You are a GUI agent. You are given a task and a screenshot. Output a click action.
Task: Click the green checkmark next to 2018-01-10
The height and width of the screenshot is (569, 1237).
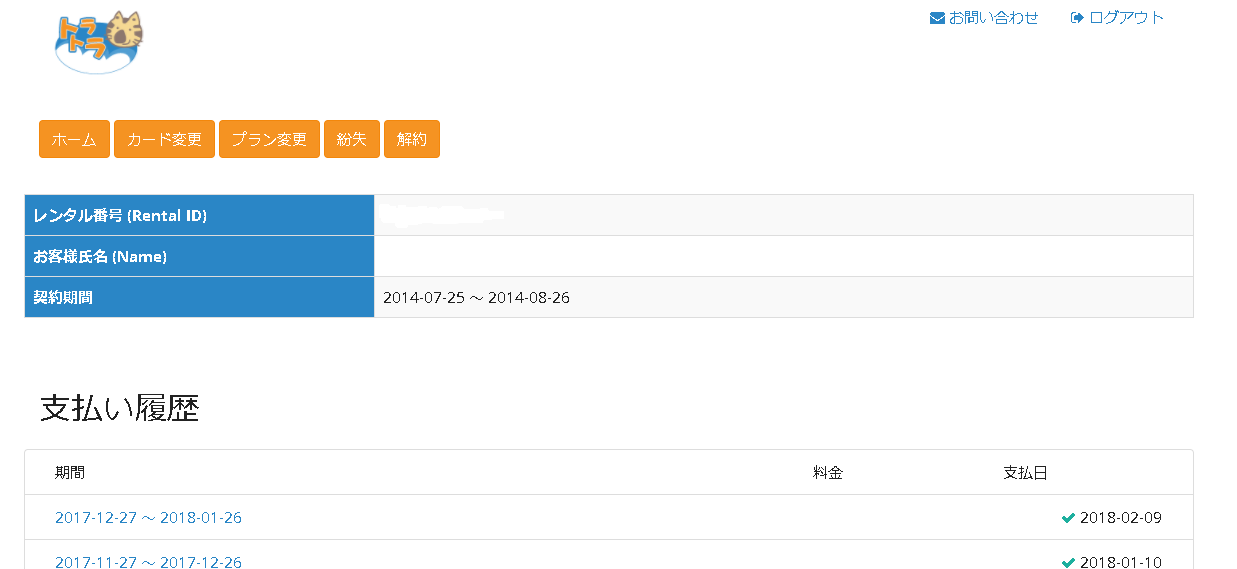pyautogui.click(x=1068, y=563)
